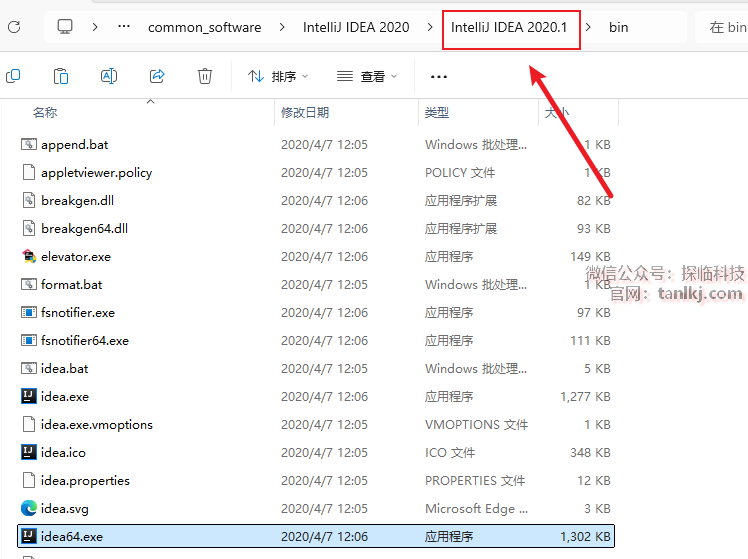Select format.bat file icon
The image size is (748, 559).
point(29,284)
